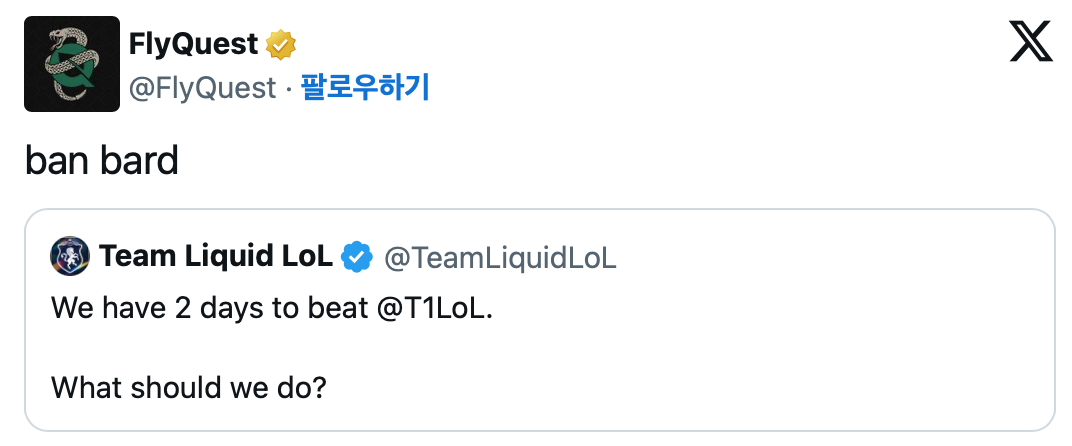The height and width of the screenshot is (446, 1072).
Task: Click the word "bard" in the tweet
Action: click(139, 160)
